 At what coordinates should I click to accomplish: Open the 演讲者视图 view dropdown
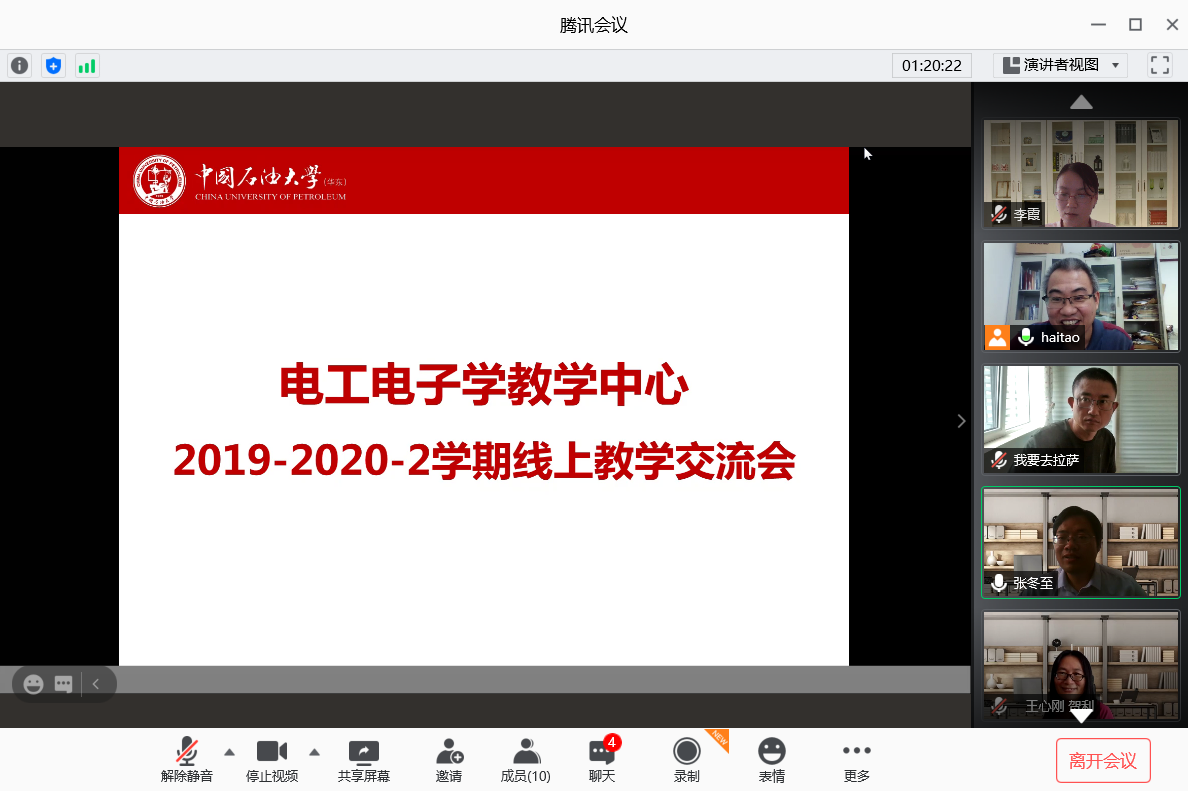coord(1060,65)
